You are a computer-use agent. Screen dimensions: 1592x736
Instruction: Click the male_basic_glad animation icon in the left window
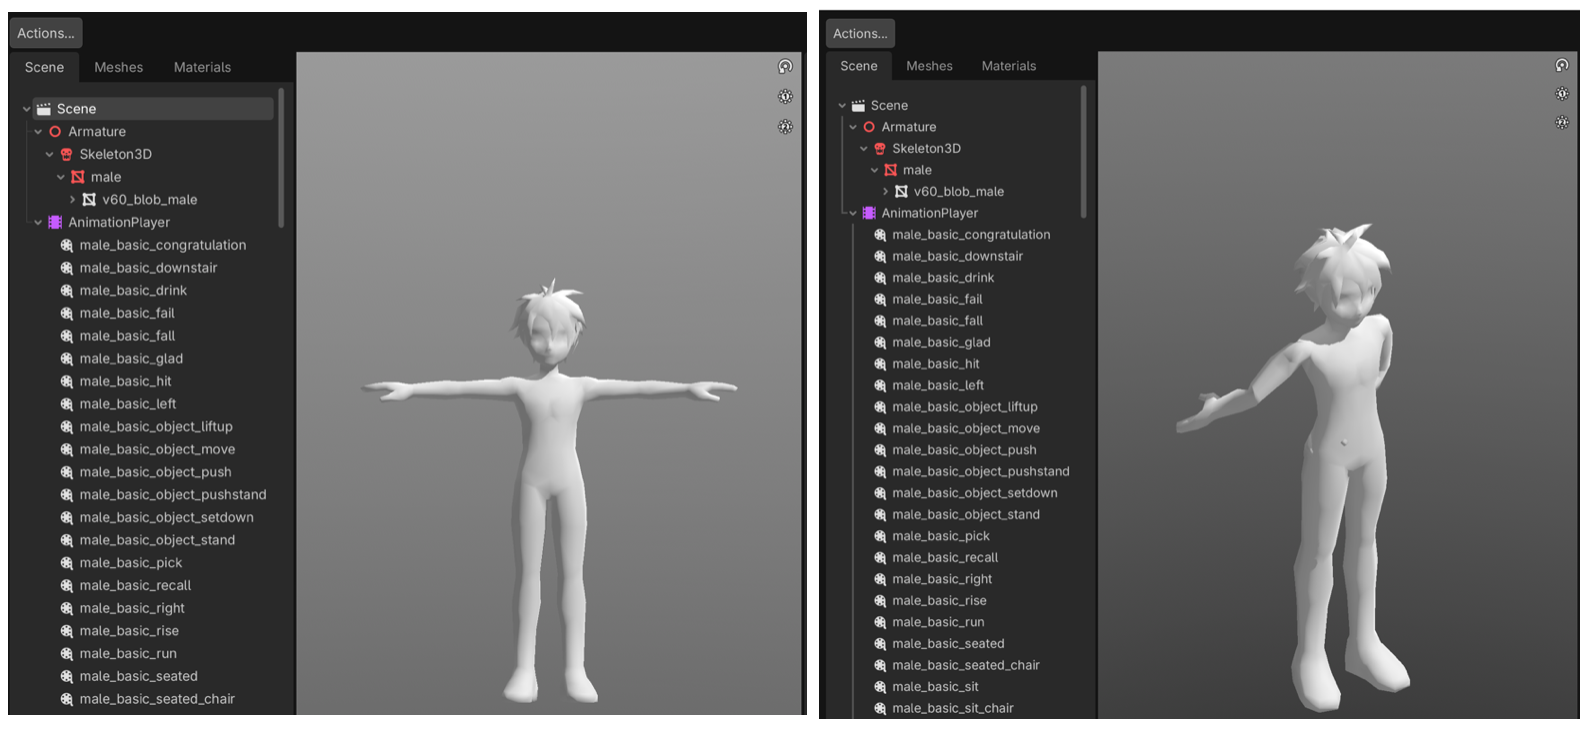(66, 359)
